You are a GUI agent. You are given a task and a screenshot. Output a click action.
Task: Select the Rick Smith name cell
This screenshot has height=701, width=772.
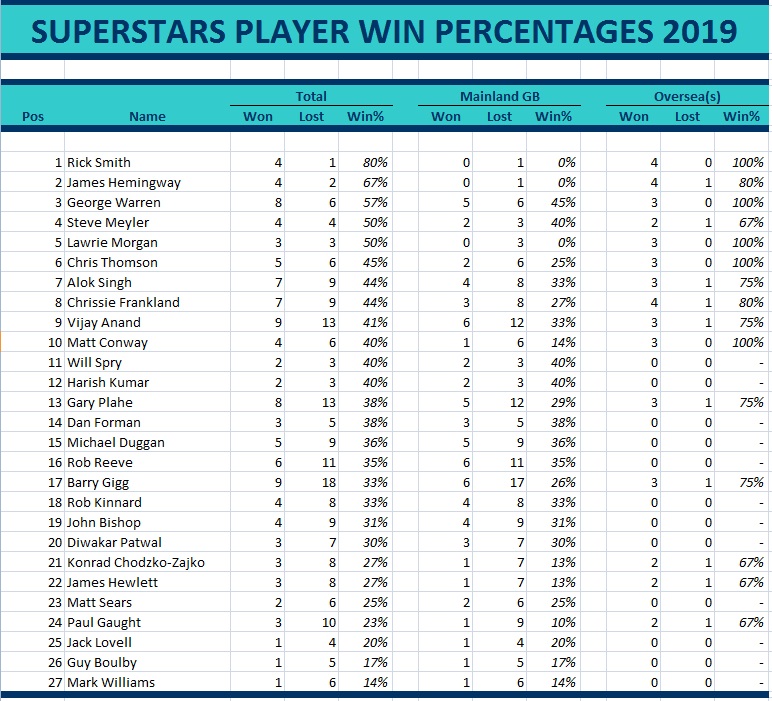(x=98, y=162)
